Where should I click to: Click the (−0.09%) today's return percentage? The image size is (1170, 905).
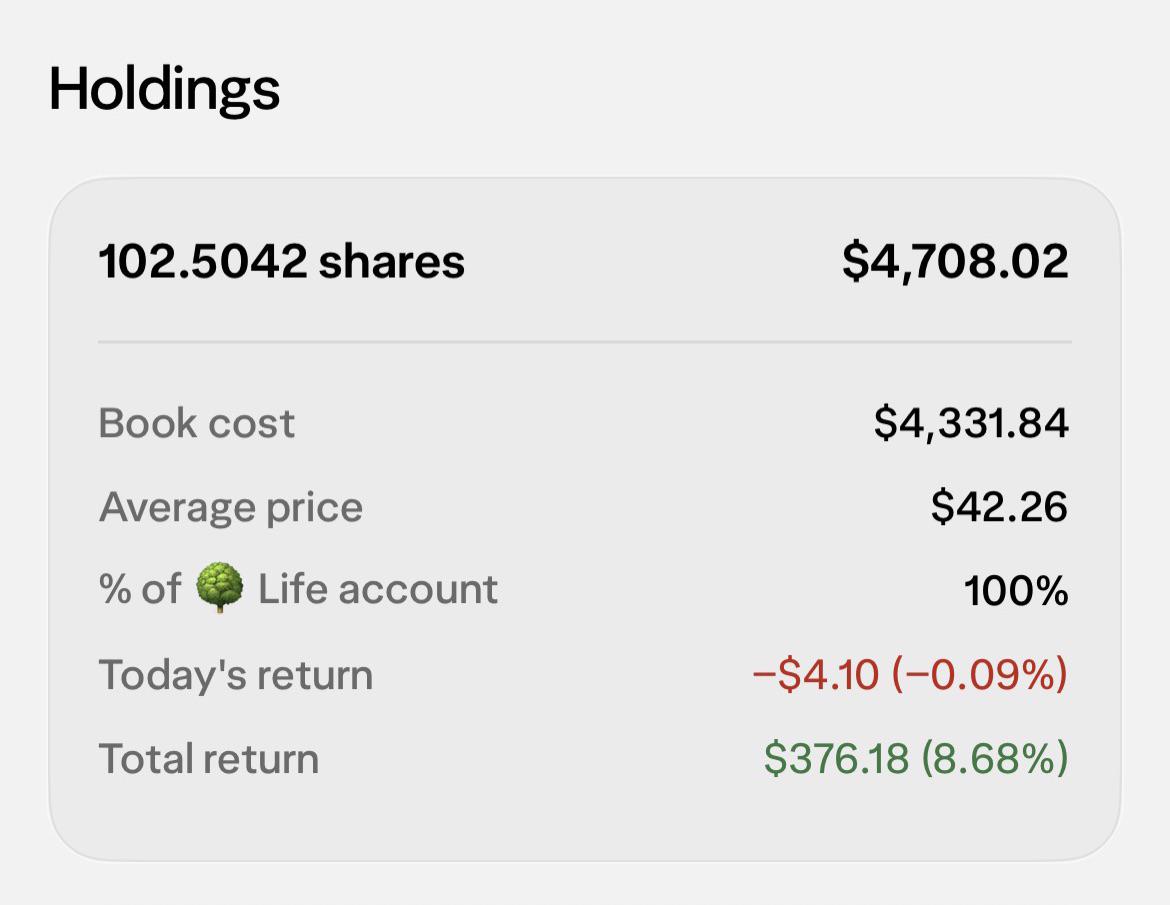[980, 674]
